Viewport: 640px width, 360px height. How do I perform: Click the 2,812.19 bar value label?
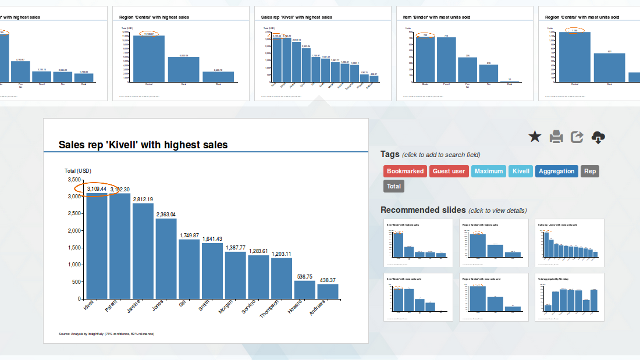(143, 199)
